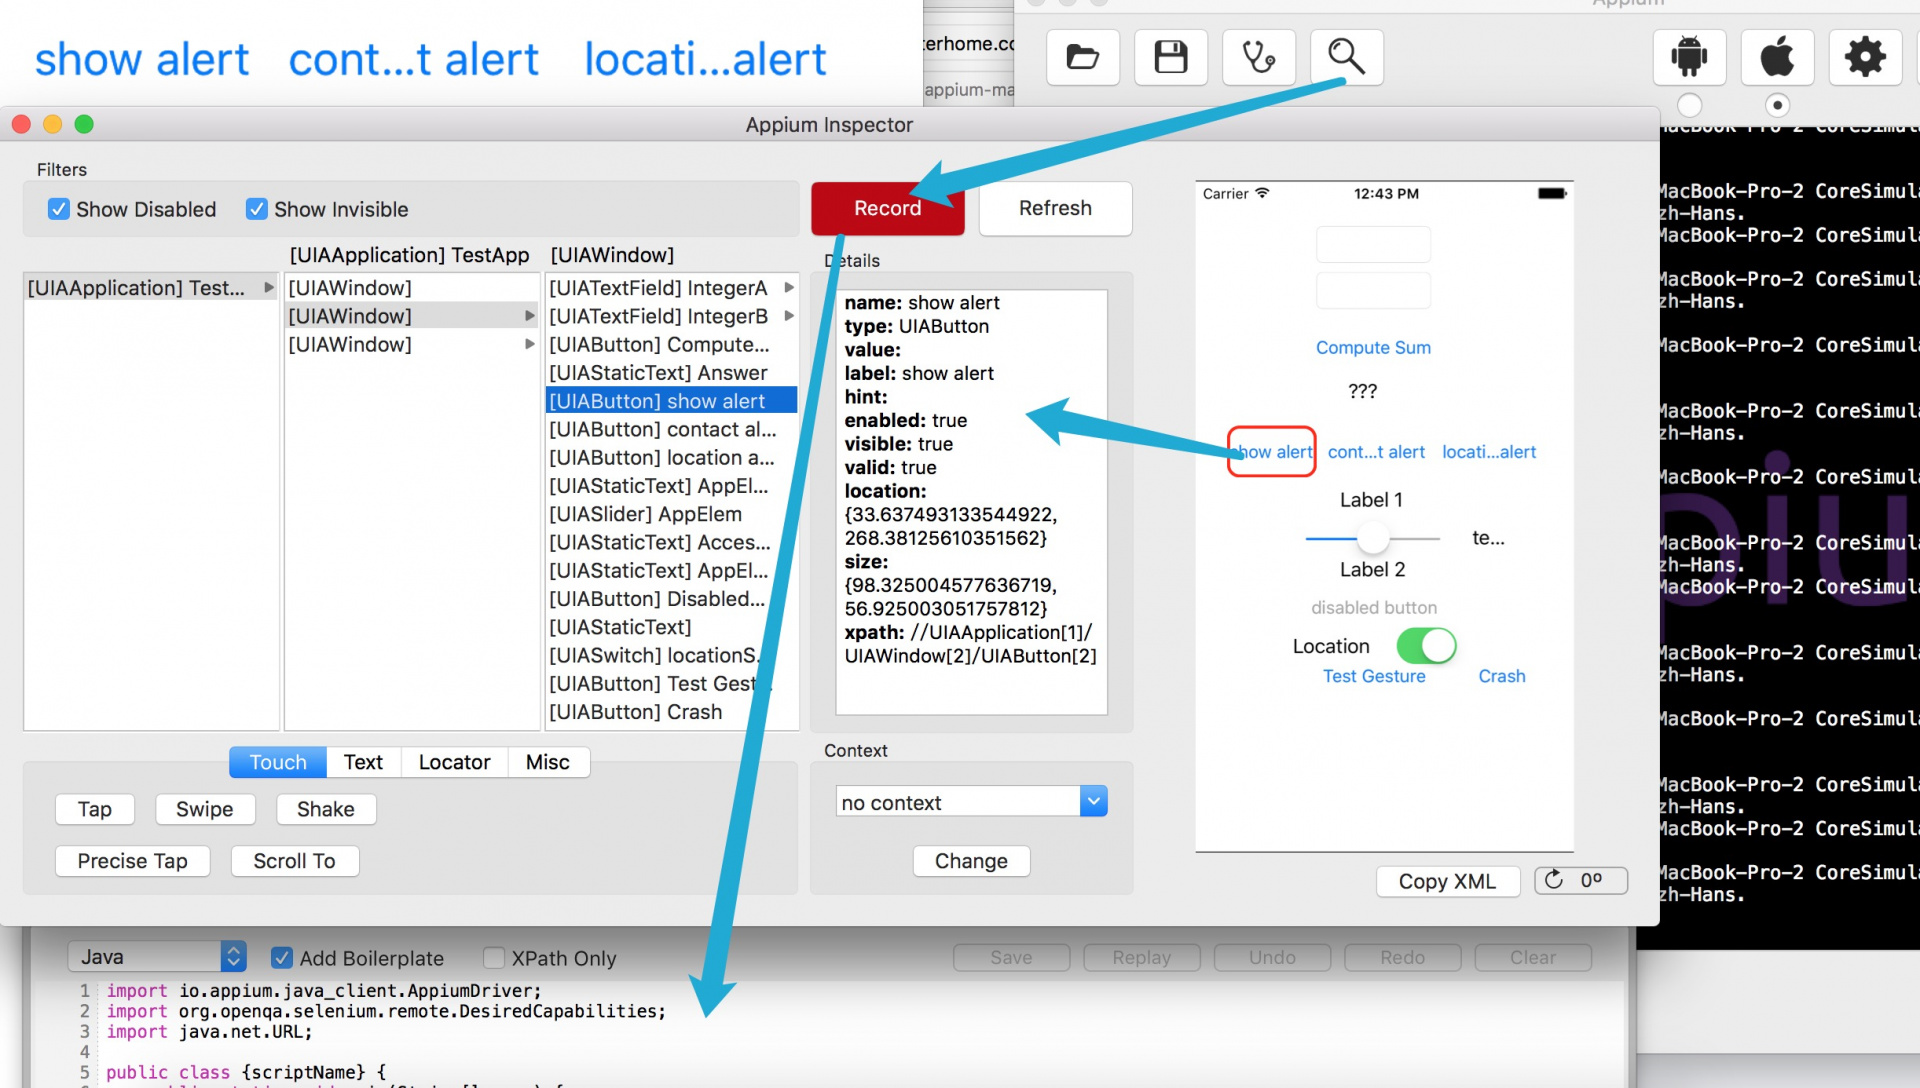Select UIAStaticText Answer row
The width and height of the screenshot is (1920, 1088).
coord(671,373)
